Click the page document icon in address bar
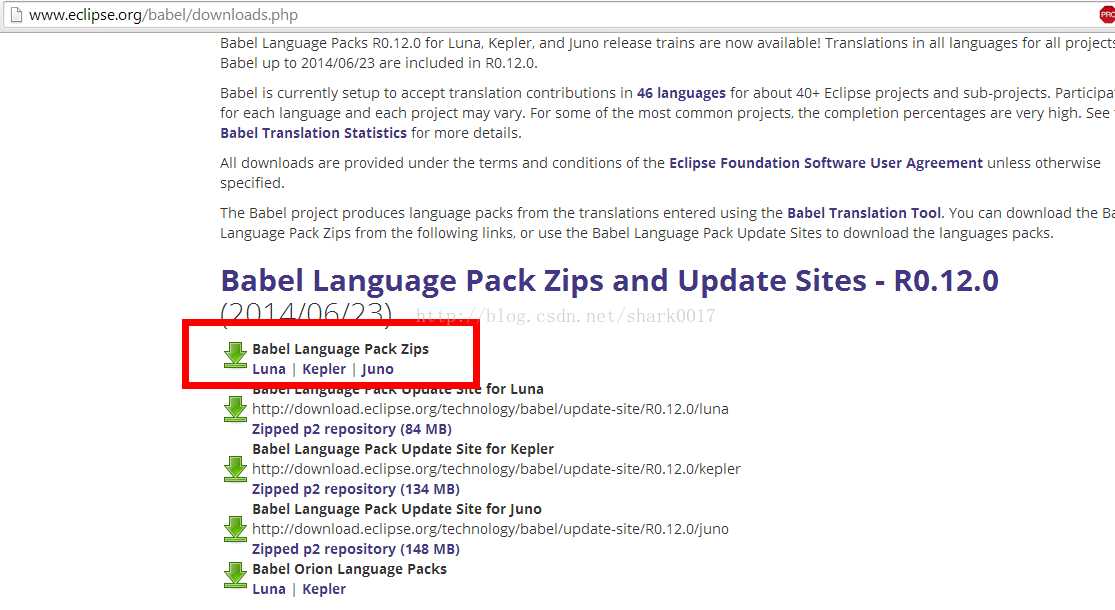The width and height of the screenshot is (1115, 610). (16, 14)
